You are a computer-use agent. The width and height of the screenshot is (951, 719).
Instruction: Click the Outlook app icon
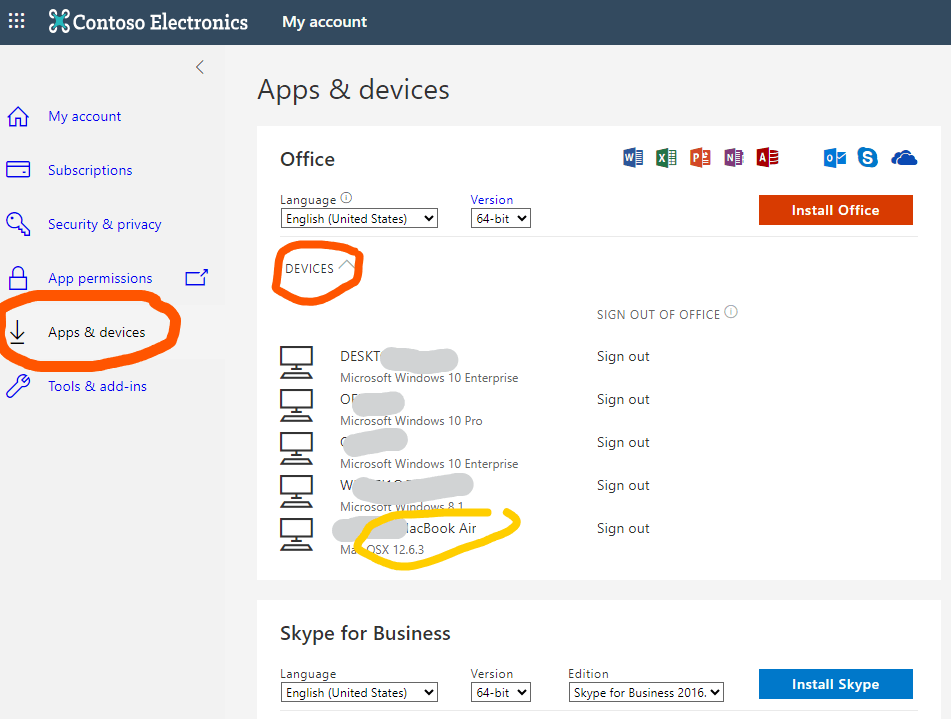[x=835, y=158]
